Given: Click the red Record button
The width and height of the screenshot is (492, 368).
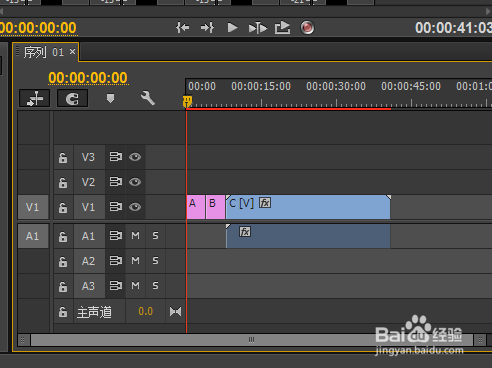Looking at the screenshot, I should click(x=307, y=28).
